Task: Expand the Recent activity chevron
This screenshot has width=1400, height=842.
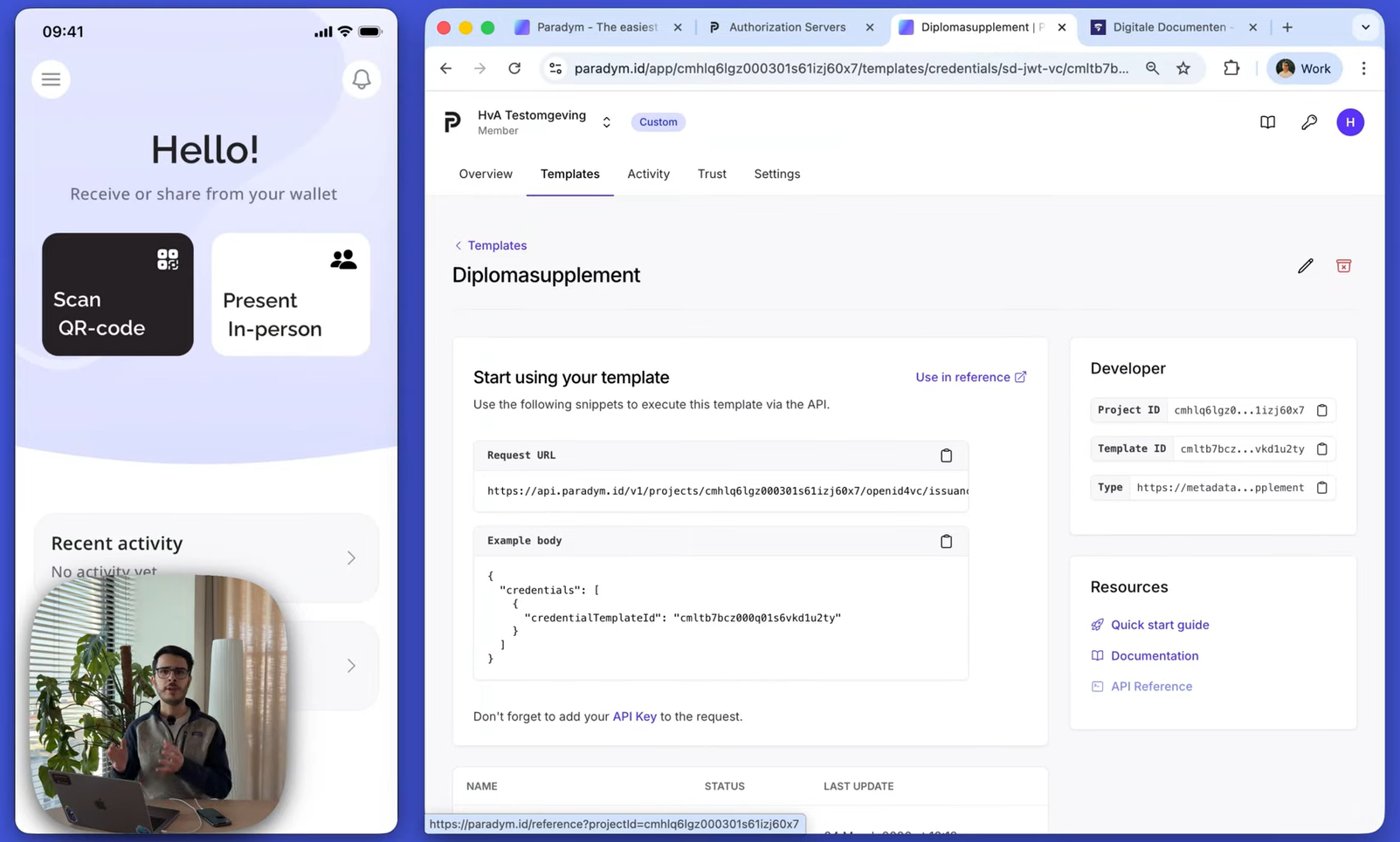Action: pos(351,558)
